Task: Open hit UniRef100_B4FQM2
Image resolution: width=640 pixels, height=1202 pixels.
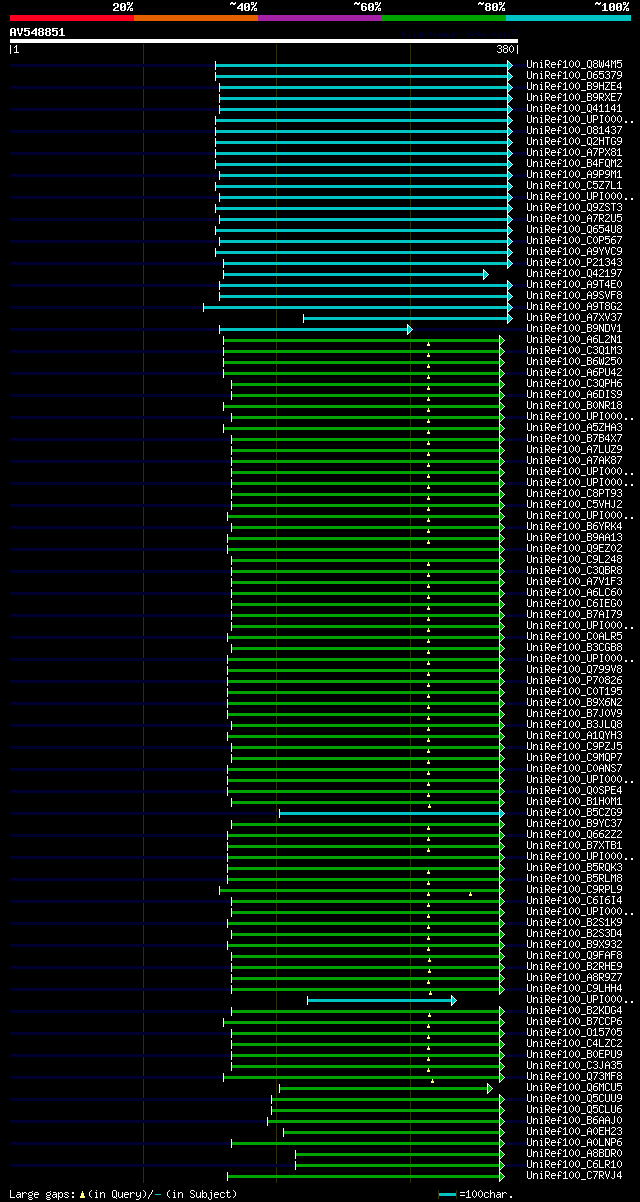Action: [x=575, y=163]
